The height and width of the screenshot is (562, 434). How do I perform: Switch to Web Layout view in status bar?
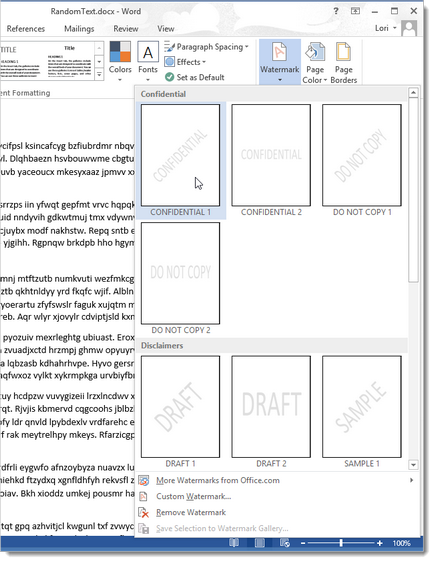[x=285, y=543]
